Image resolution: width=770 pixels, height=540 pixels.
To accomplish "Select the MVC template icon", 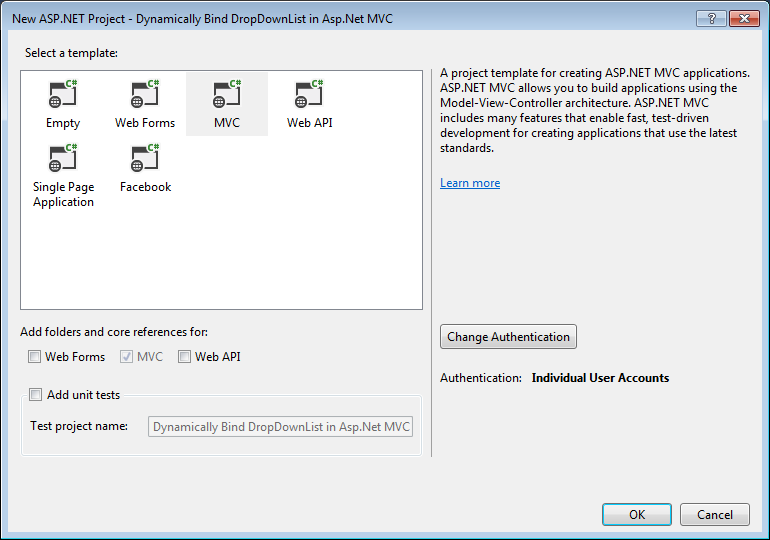I will tap(227, 94).
